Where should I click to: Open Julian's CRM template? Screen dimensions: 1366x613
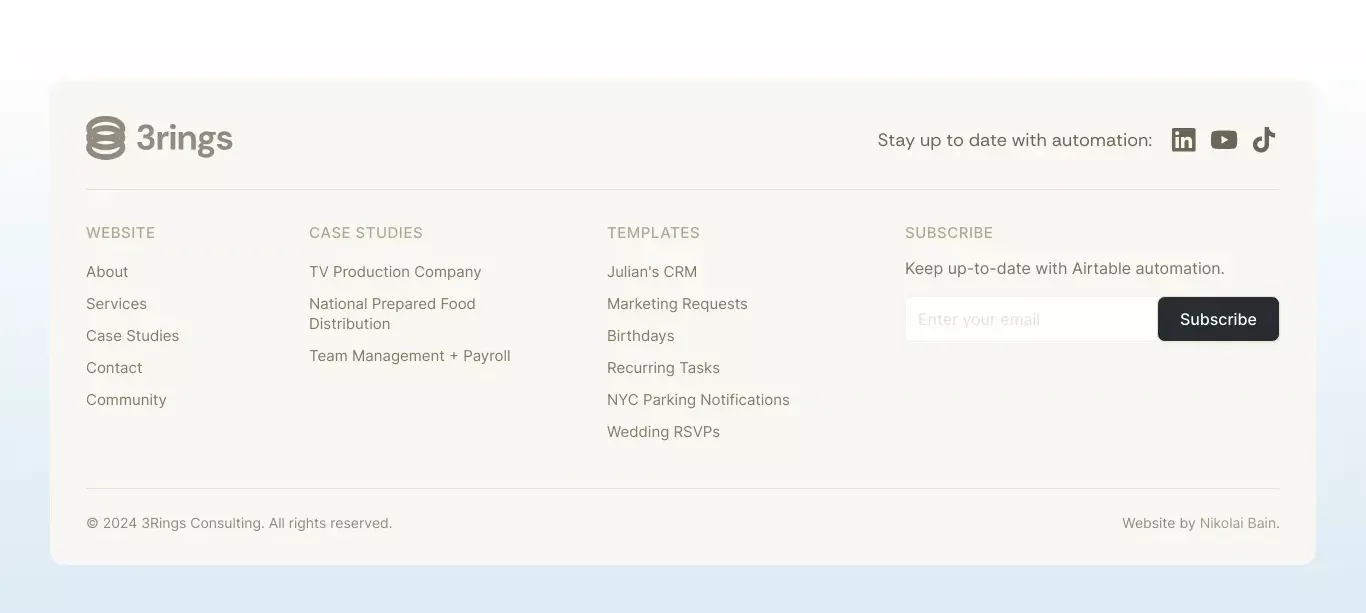coord(652,272)
